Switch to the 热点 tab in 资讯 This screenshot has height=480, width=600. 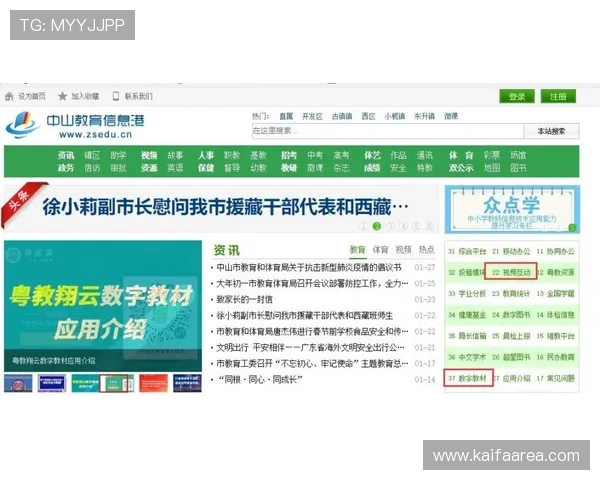tap(426, 250)
